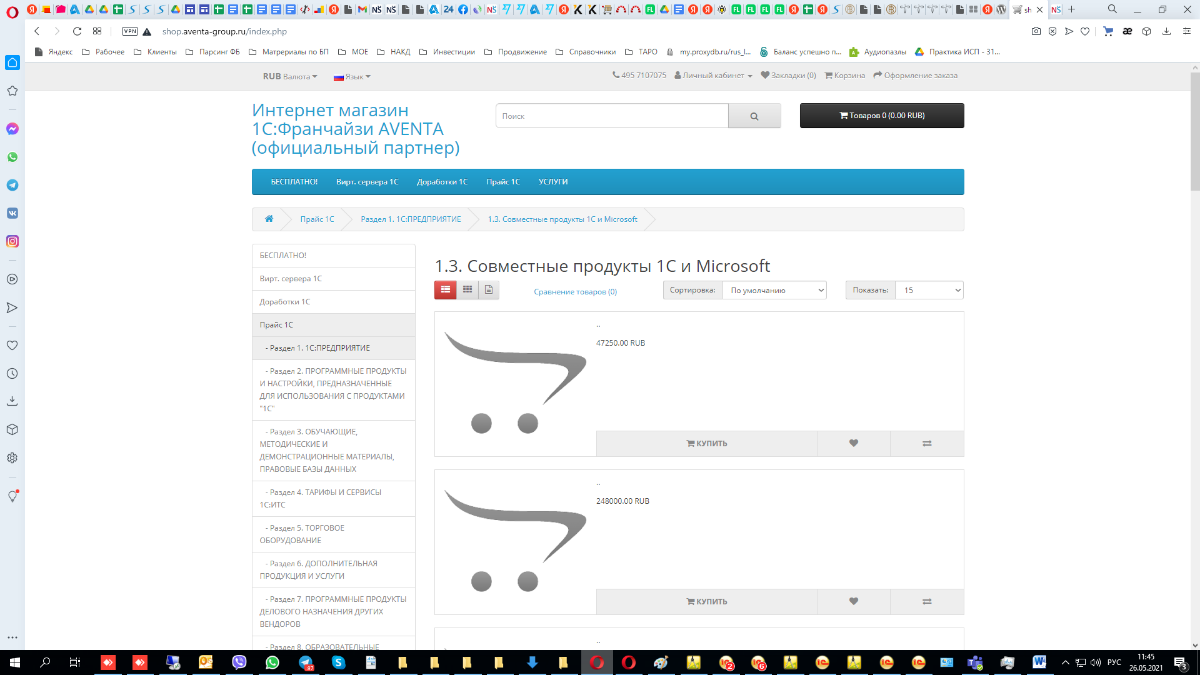
Task: Open Вирт. сервера 1С in blue navigation bar
Action: pos(367,182)
